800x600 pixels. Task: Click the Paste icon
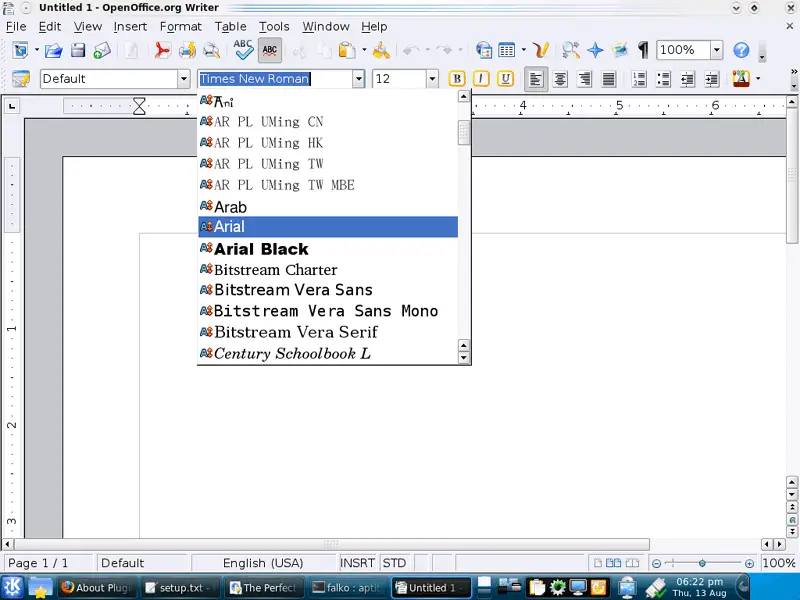347,50
